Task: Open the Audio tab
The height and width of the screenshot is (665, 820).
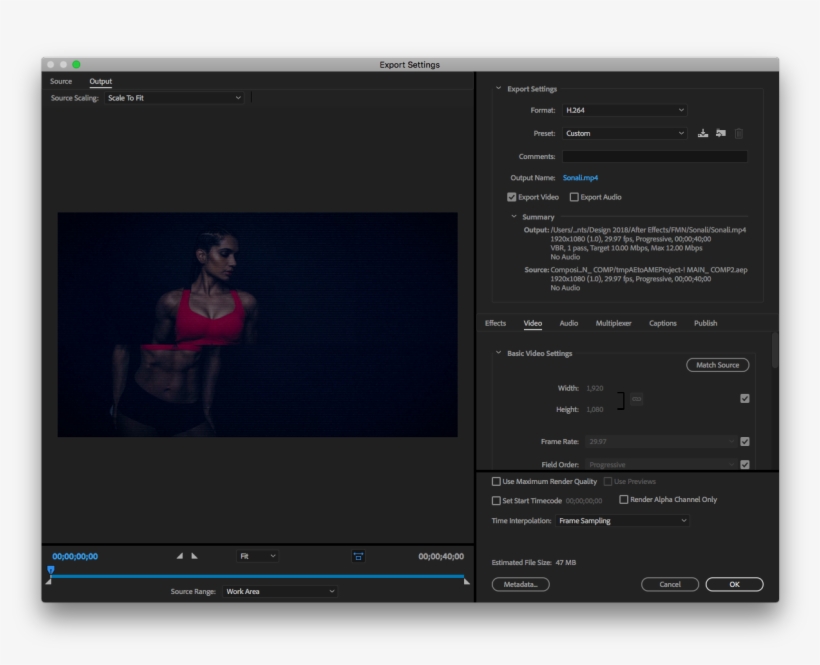Action: (568, 323)
